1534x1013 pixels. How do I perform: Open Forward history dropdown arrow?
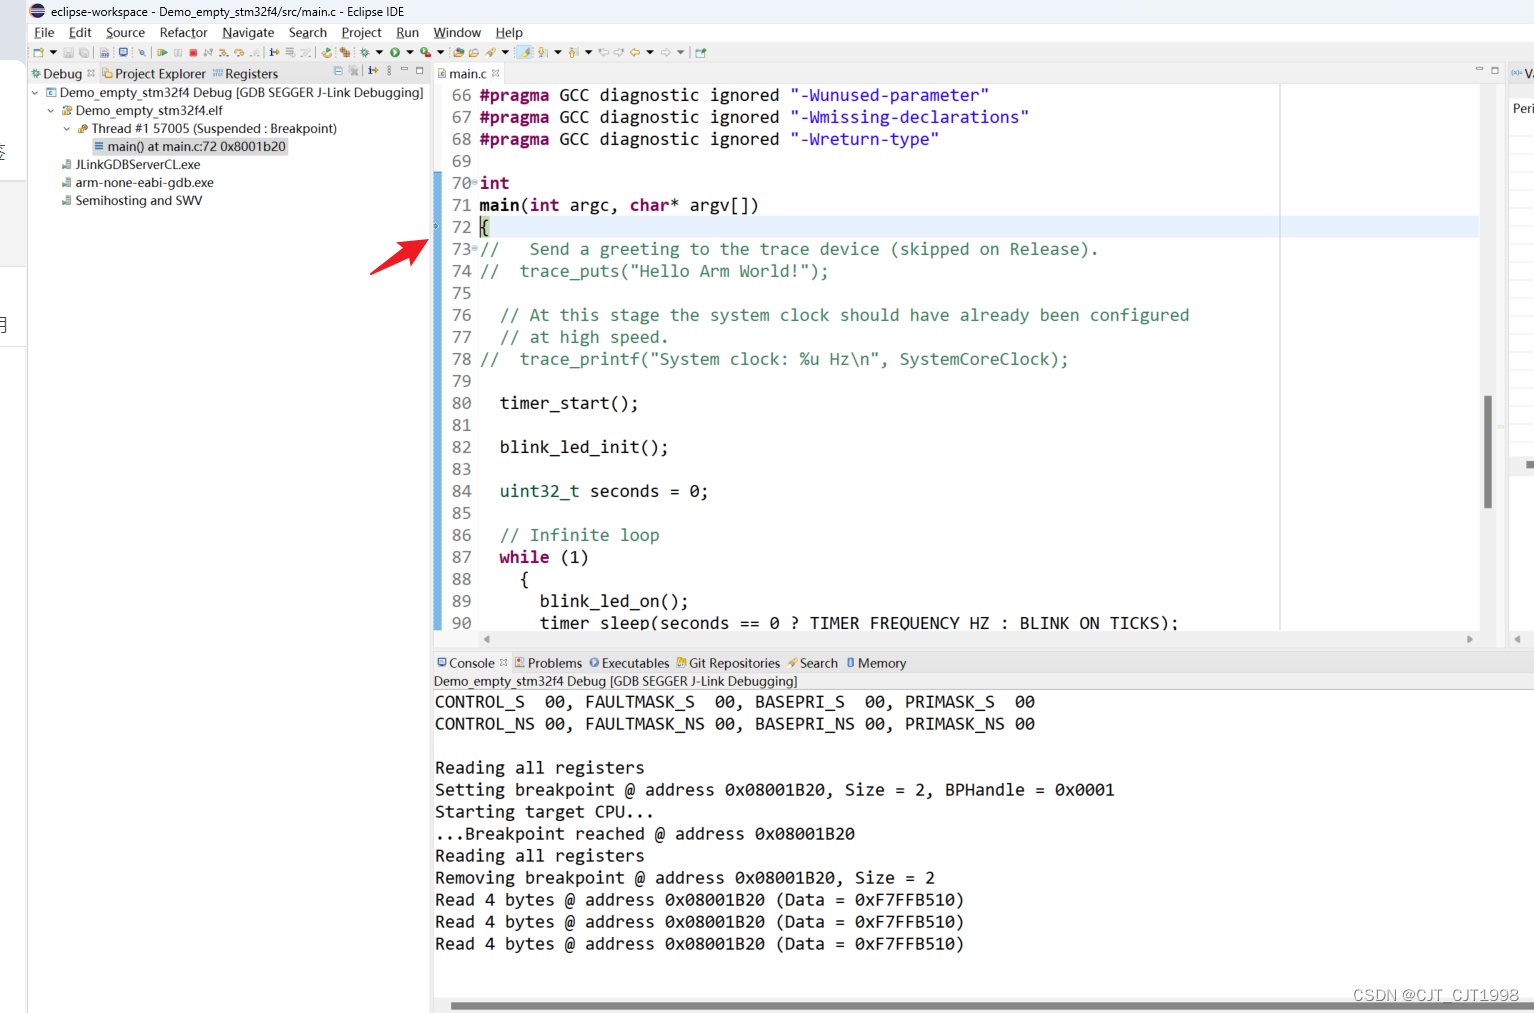point(681,52)
